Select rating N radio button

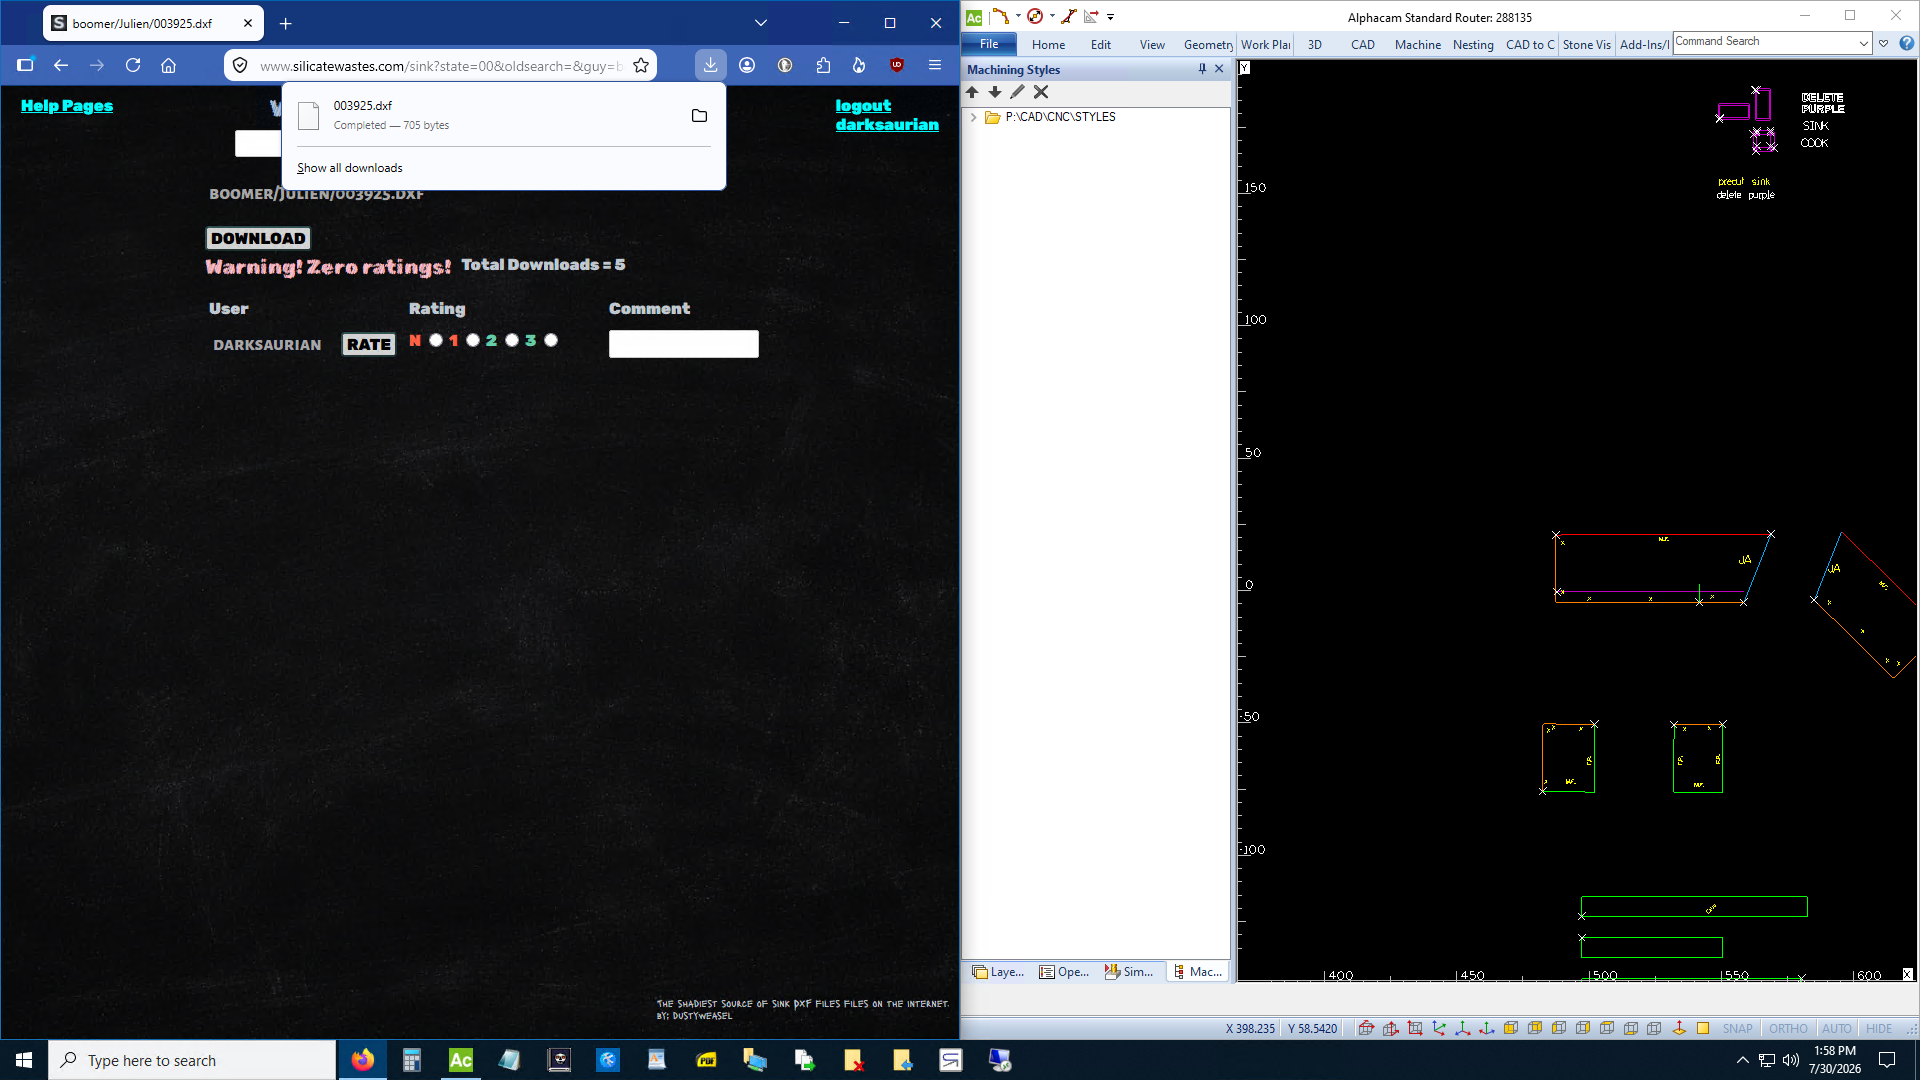(x=436, y=340)
